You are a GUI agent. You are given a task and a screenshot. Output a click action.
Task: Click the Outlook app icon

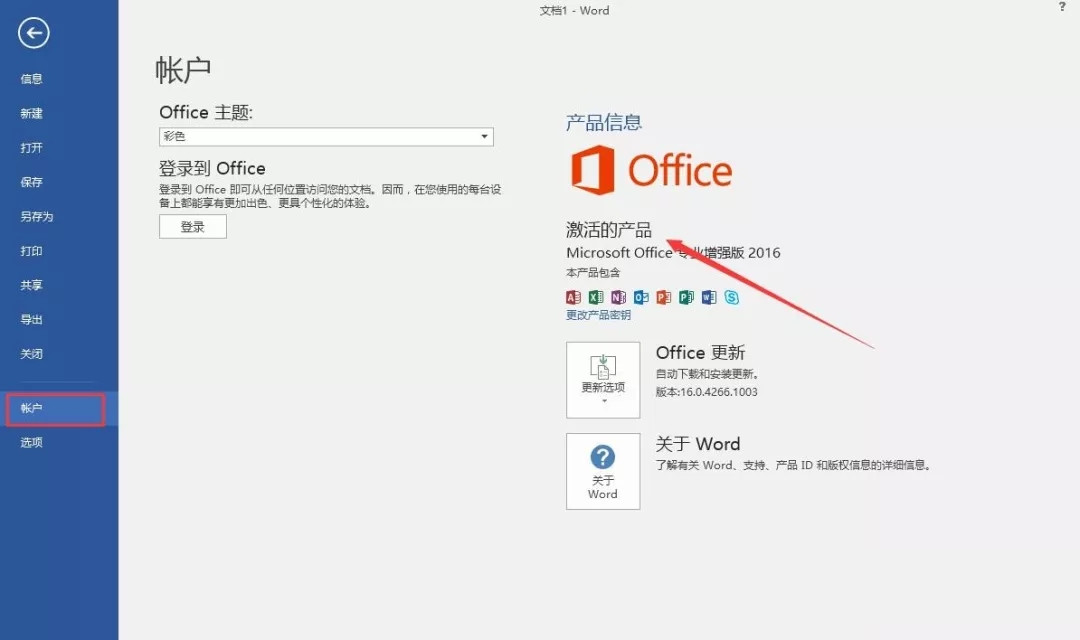pos(641,297)
